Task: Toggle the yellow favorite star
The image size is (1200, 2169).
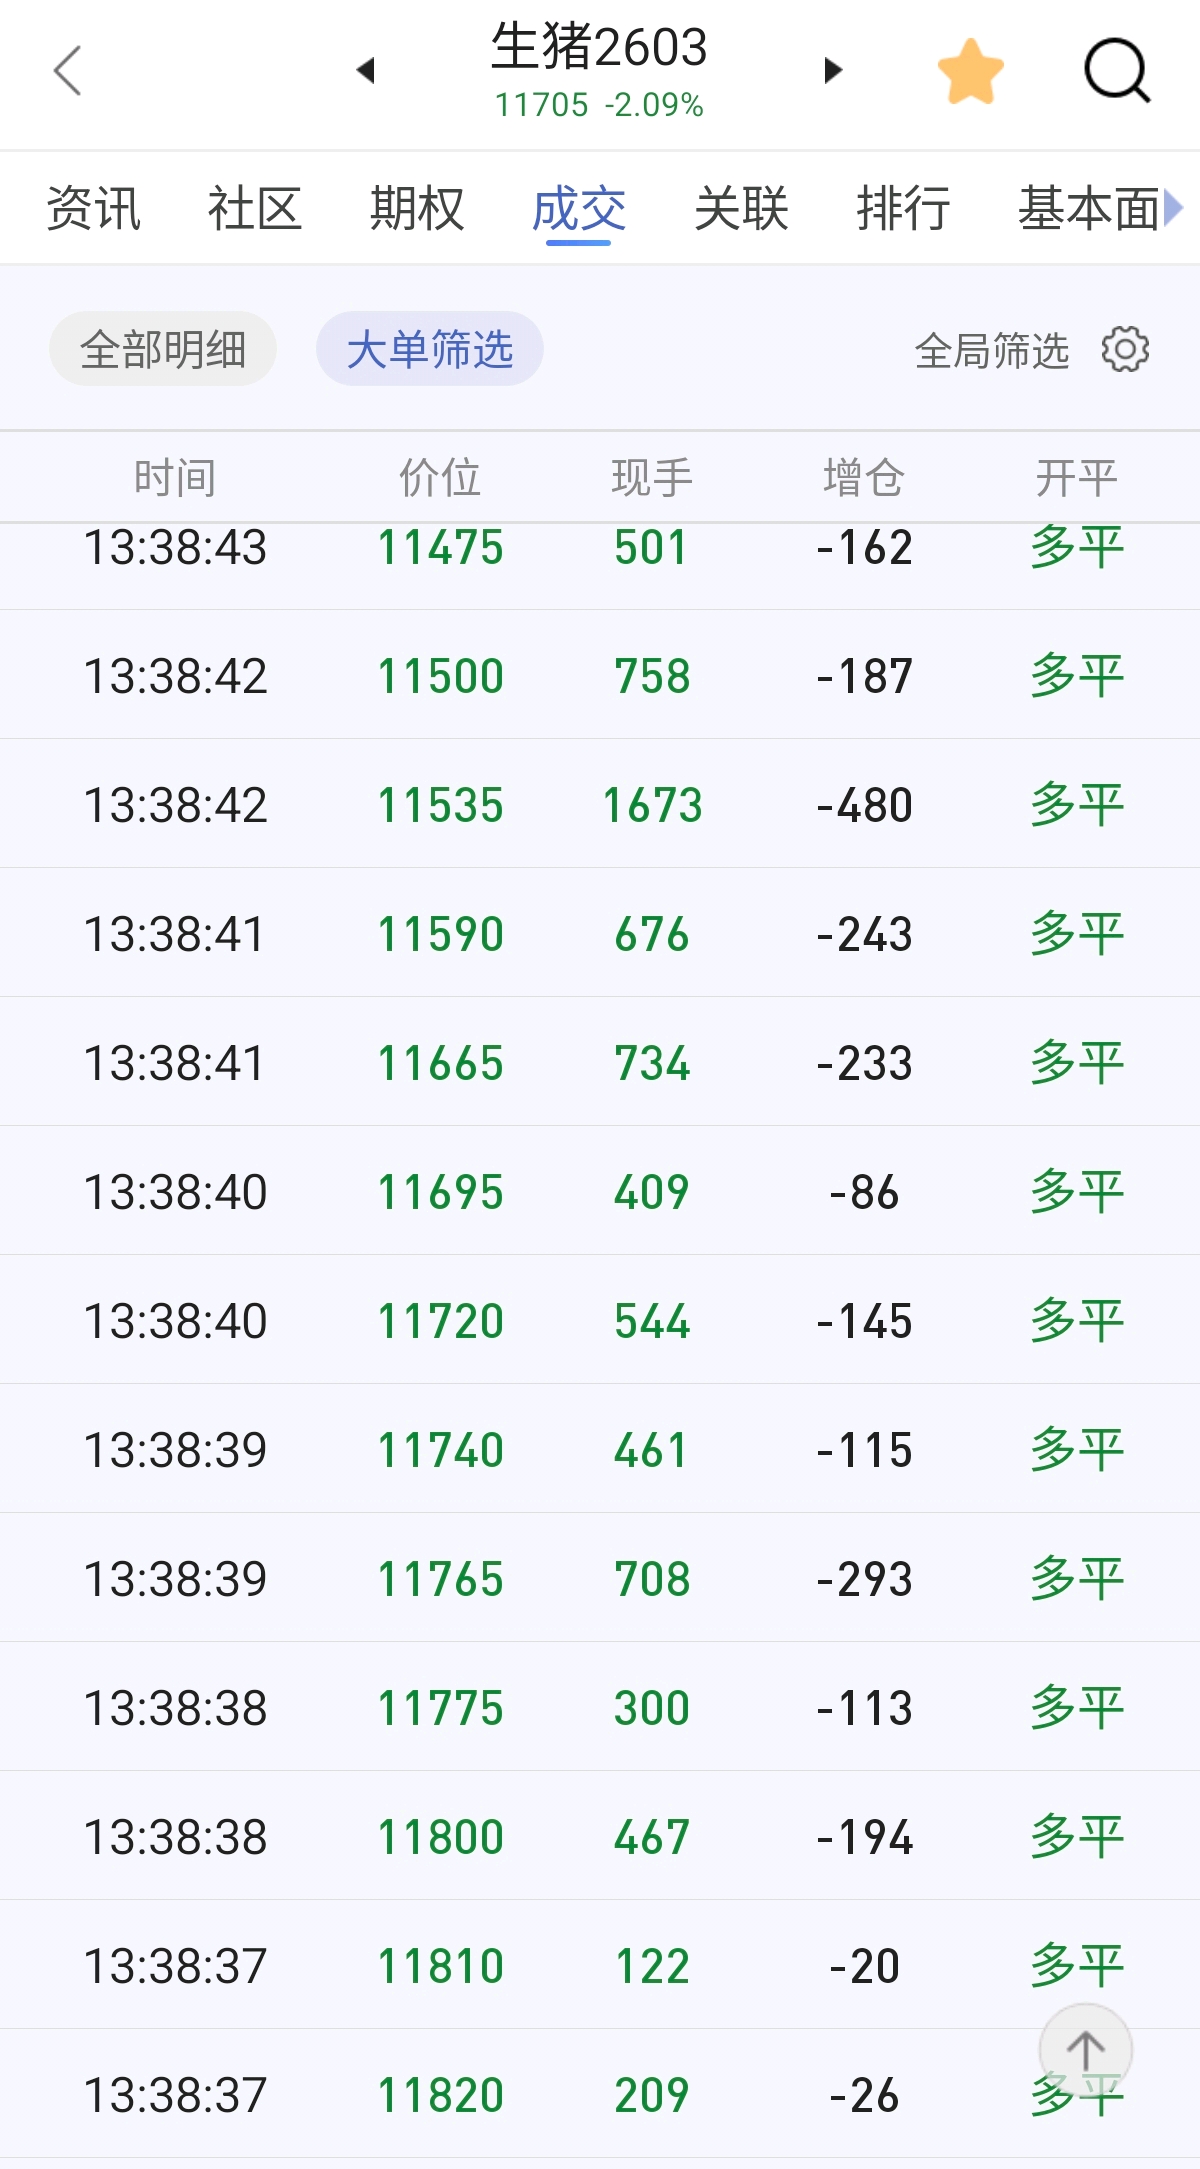Action: [x=970, y=71]
